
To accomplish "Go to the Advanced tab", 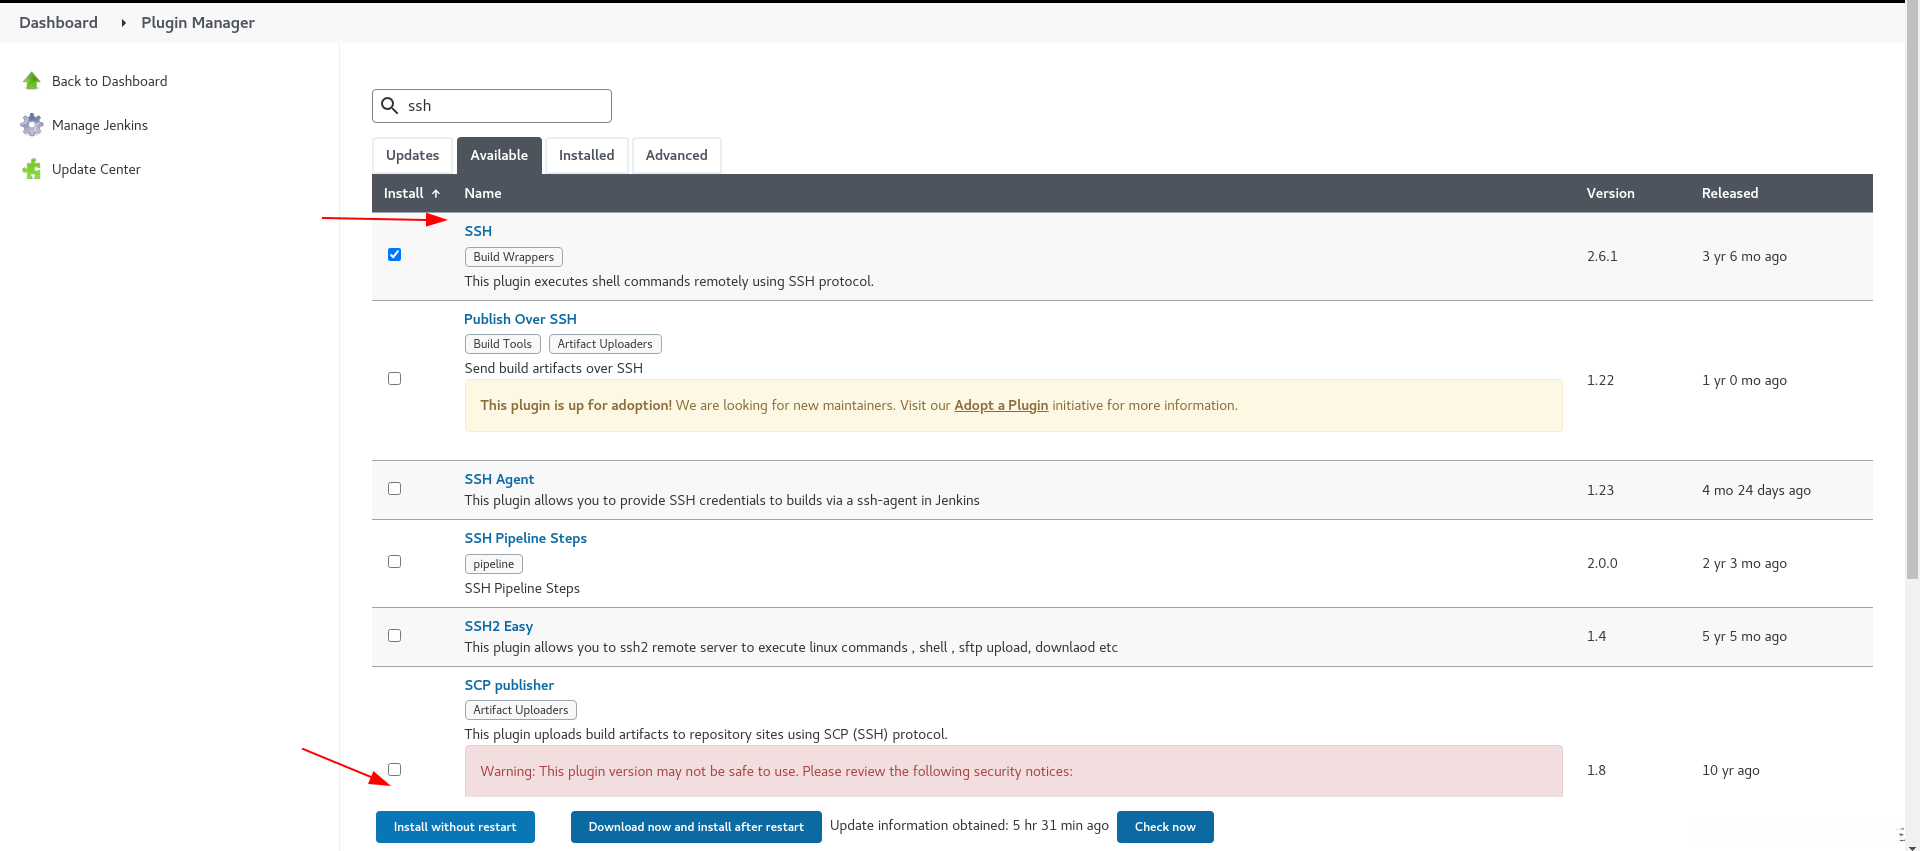I will (676, 156).
